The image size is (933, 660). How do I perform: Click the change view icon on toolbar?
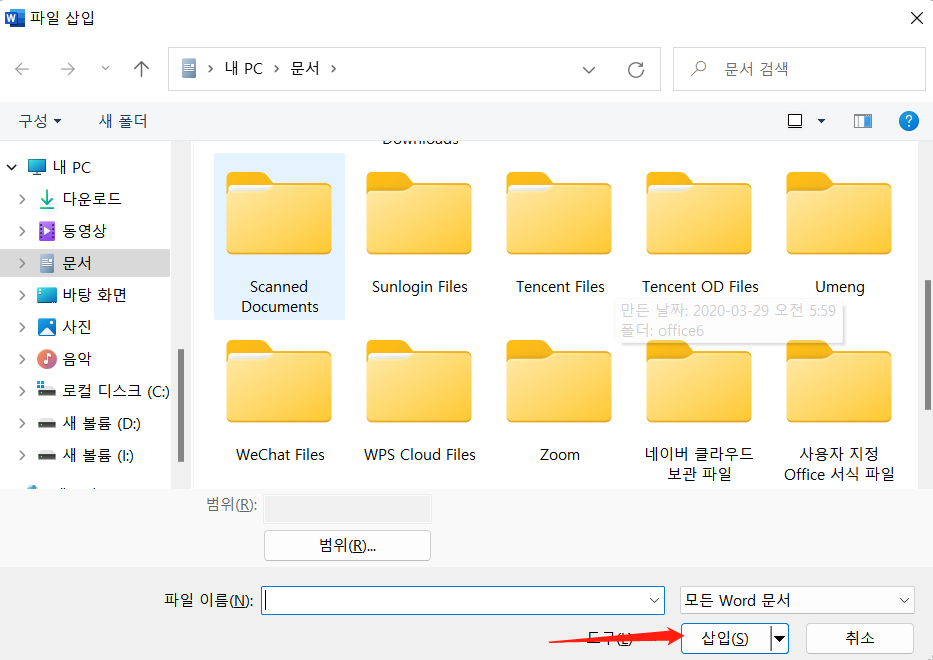coord(793,121)
